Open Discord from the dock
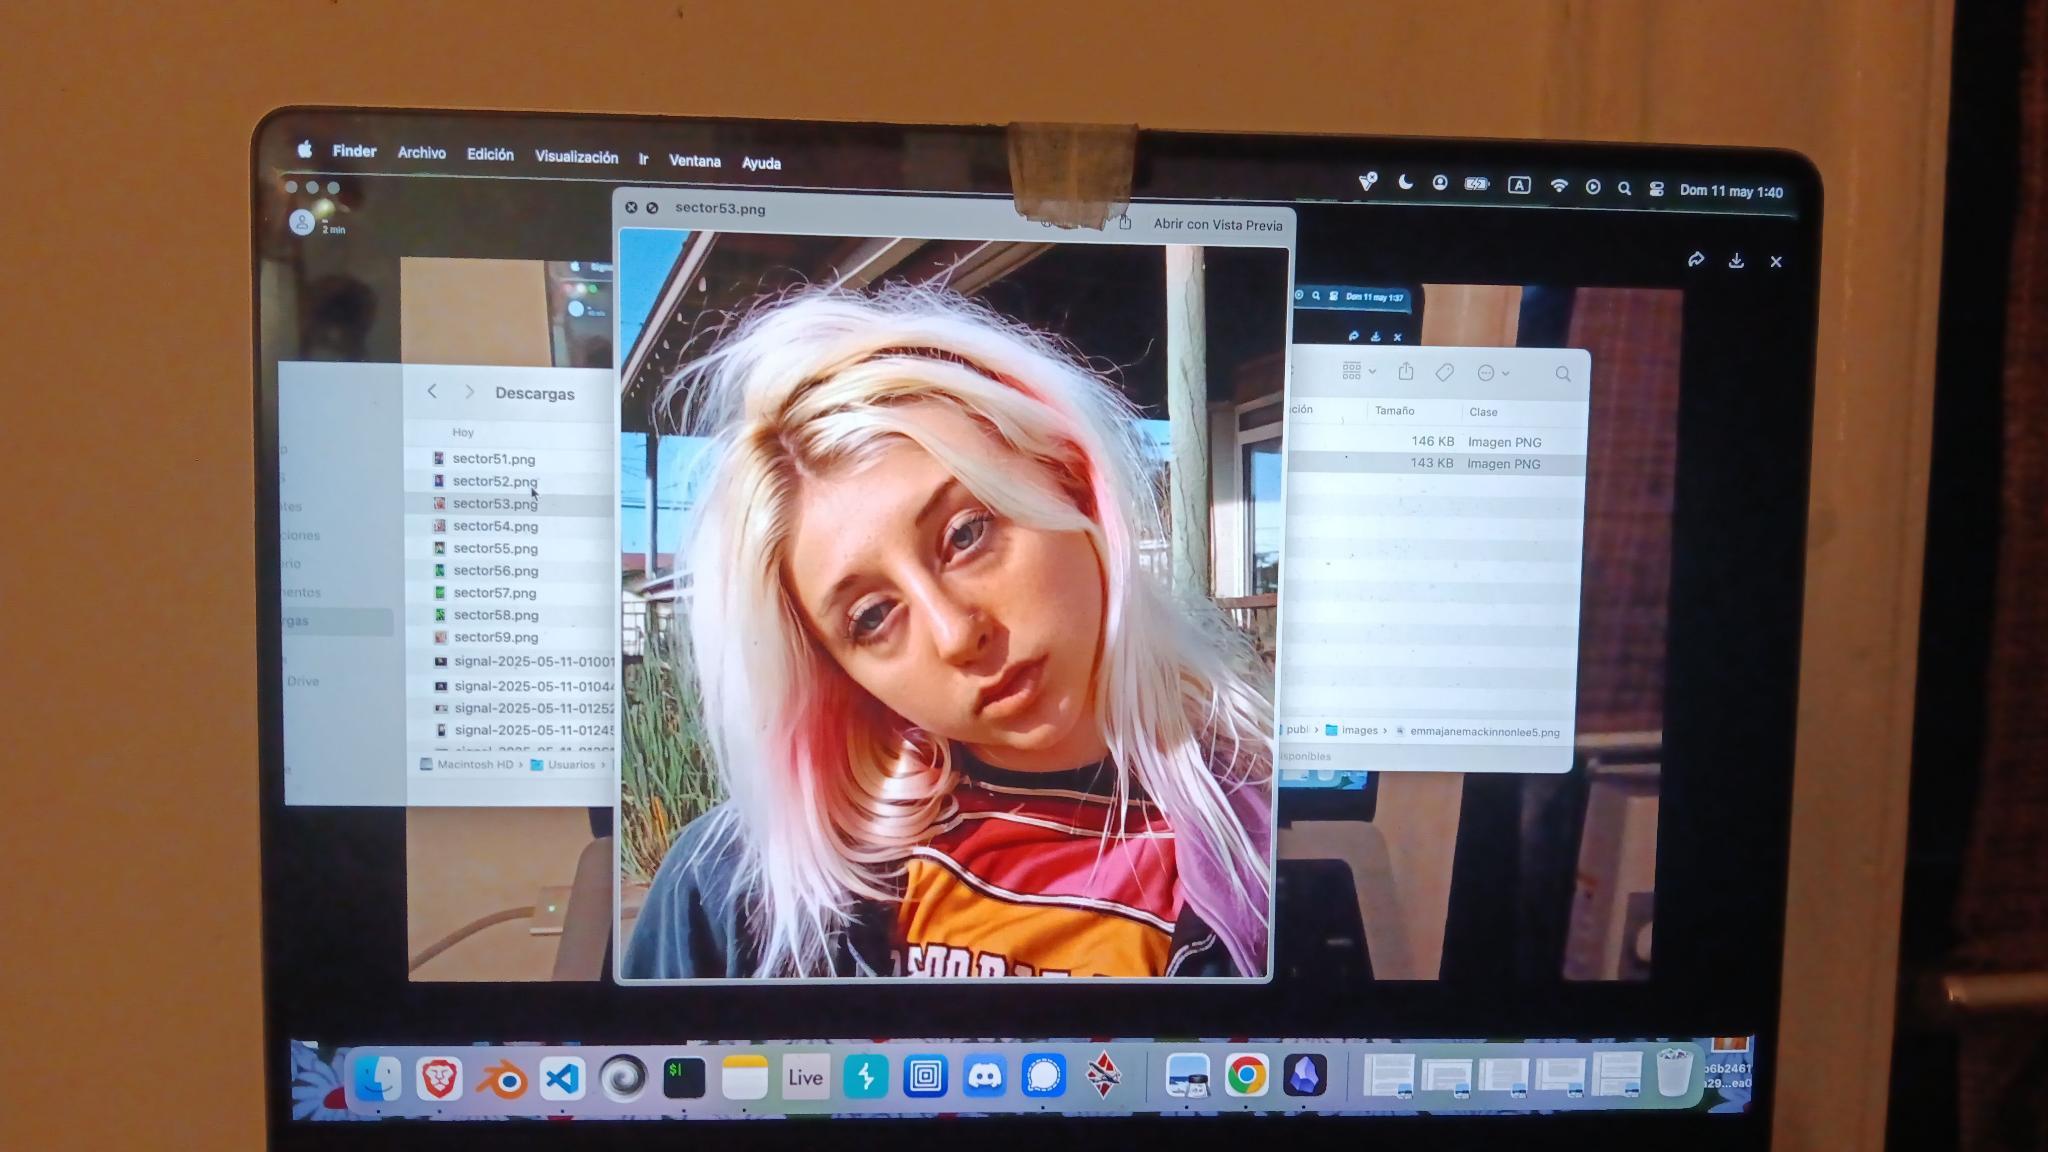 coord(985,1077)
